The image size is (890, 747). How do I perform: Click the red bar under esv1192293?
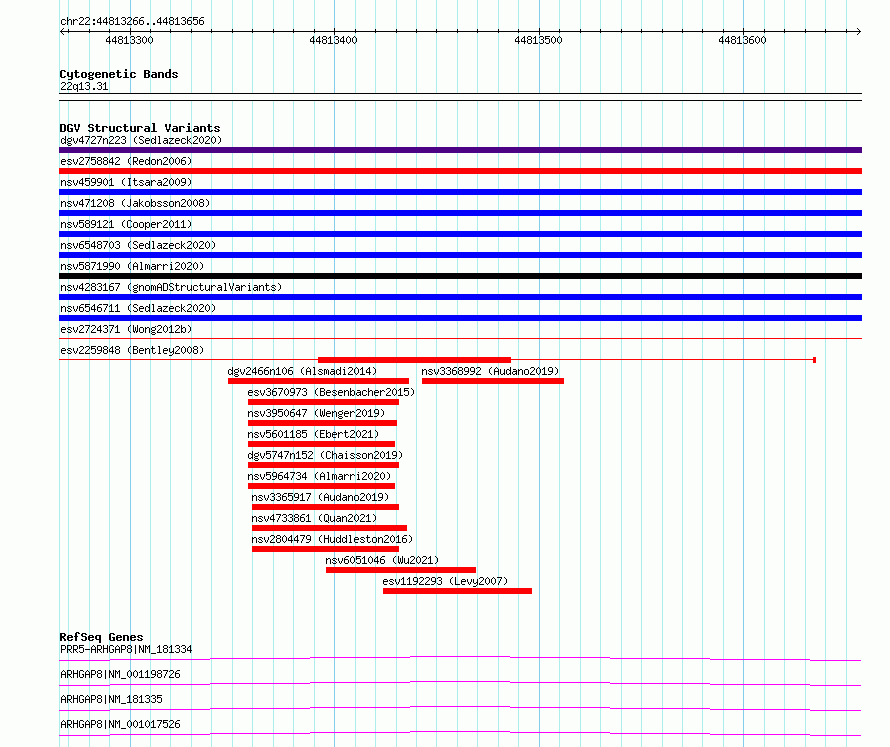tap(457, 591)
